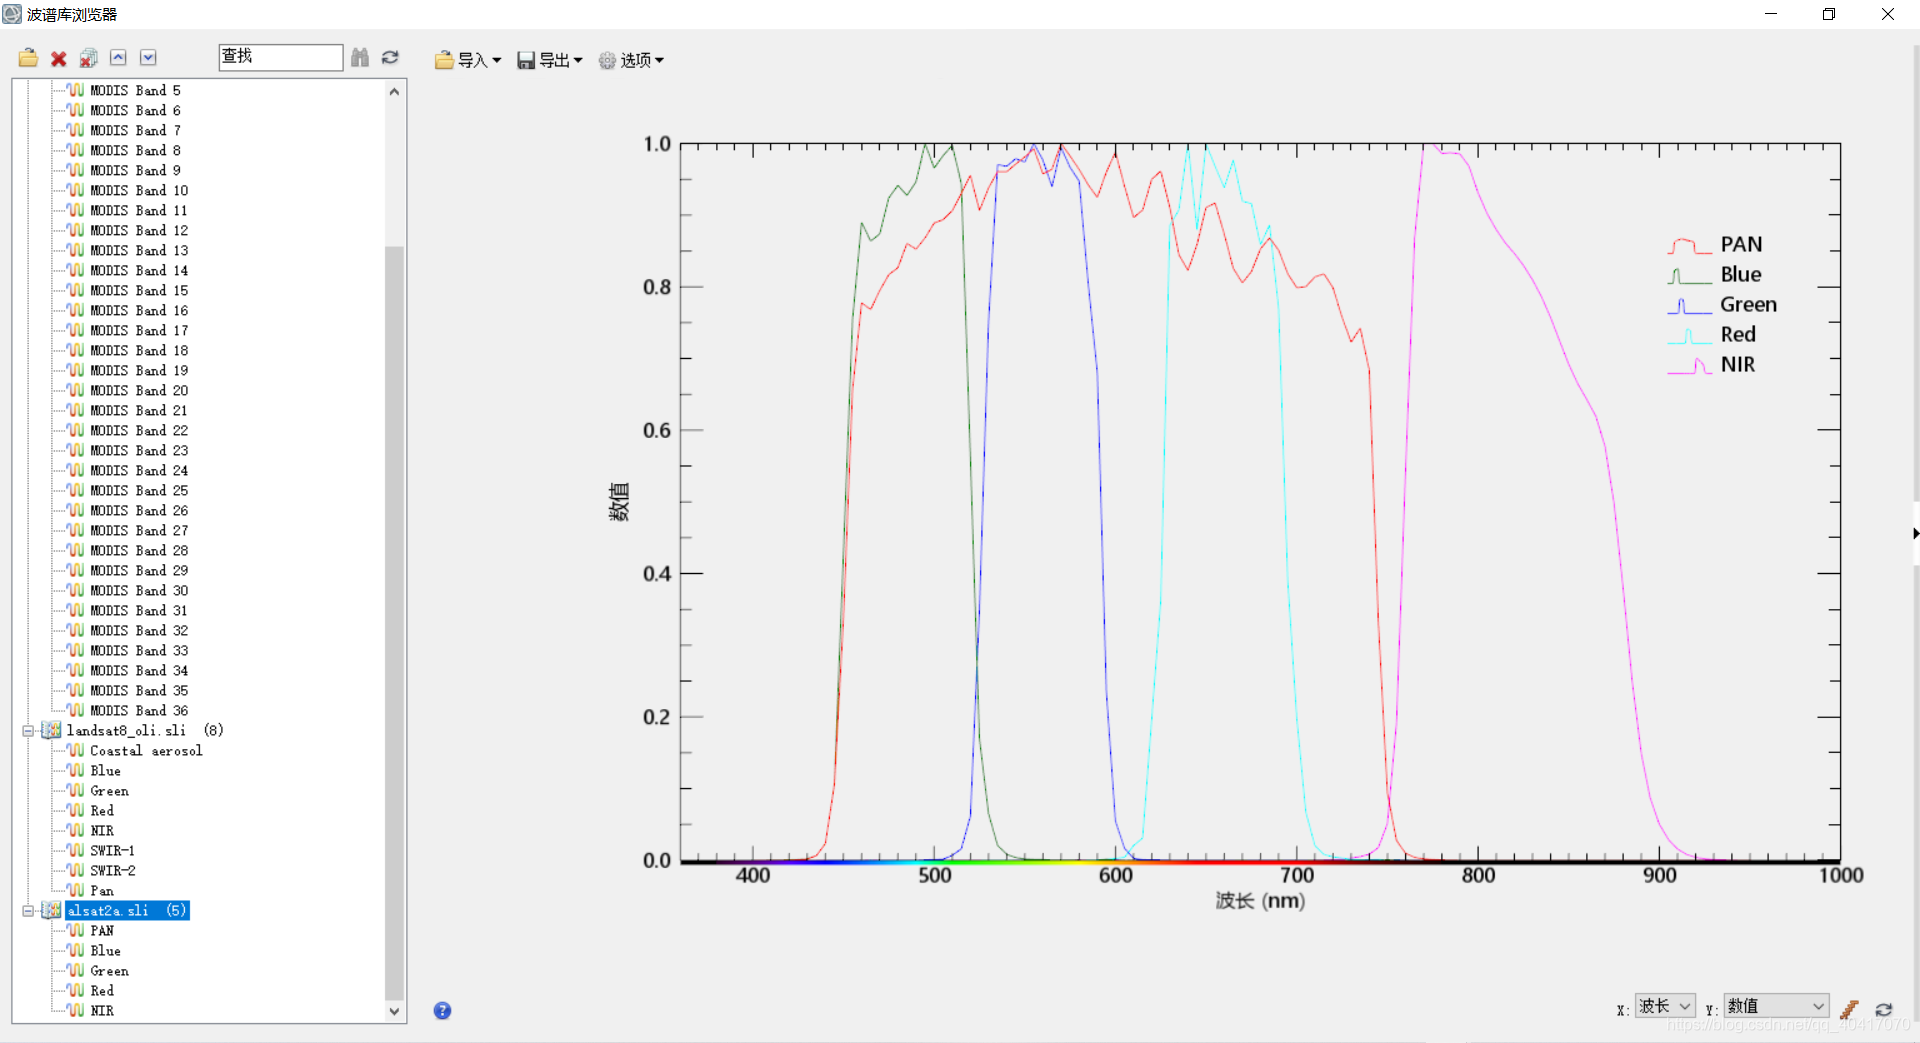Select the landsat8_oli.sli (8) library
The image size is (1920, 1043).
[145, 731]
